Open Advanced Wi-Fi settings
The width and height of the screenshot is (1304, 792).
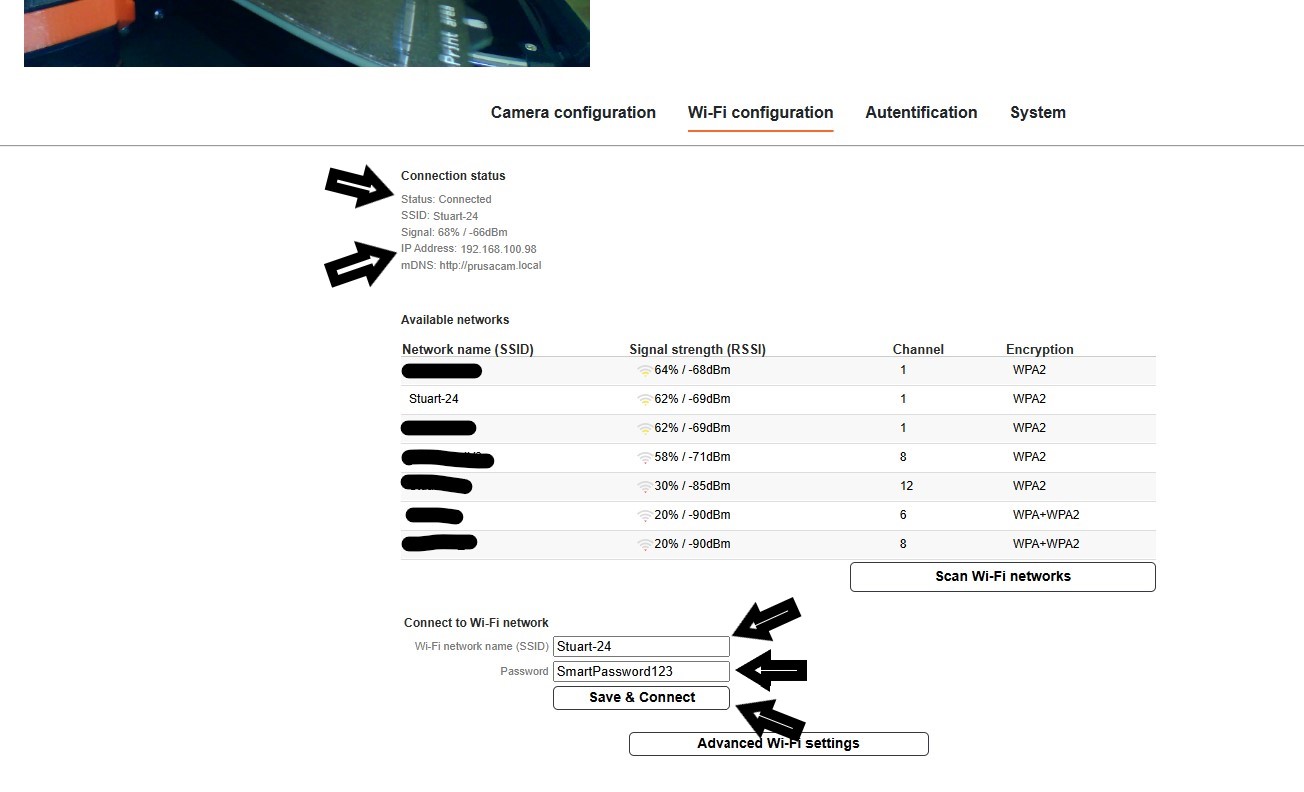point(778,744)
